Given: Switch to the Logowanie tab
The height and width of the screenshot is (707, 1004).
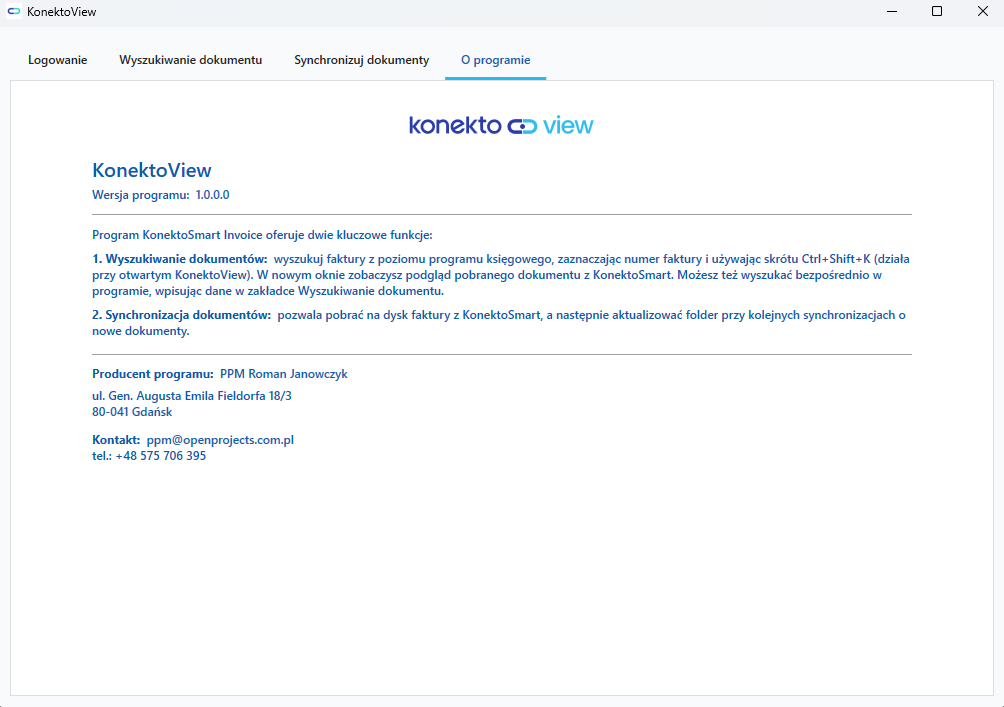Looking at the screenshot, I should pyautogui.click(x=57, y=60).
